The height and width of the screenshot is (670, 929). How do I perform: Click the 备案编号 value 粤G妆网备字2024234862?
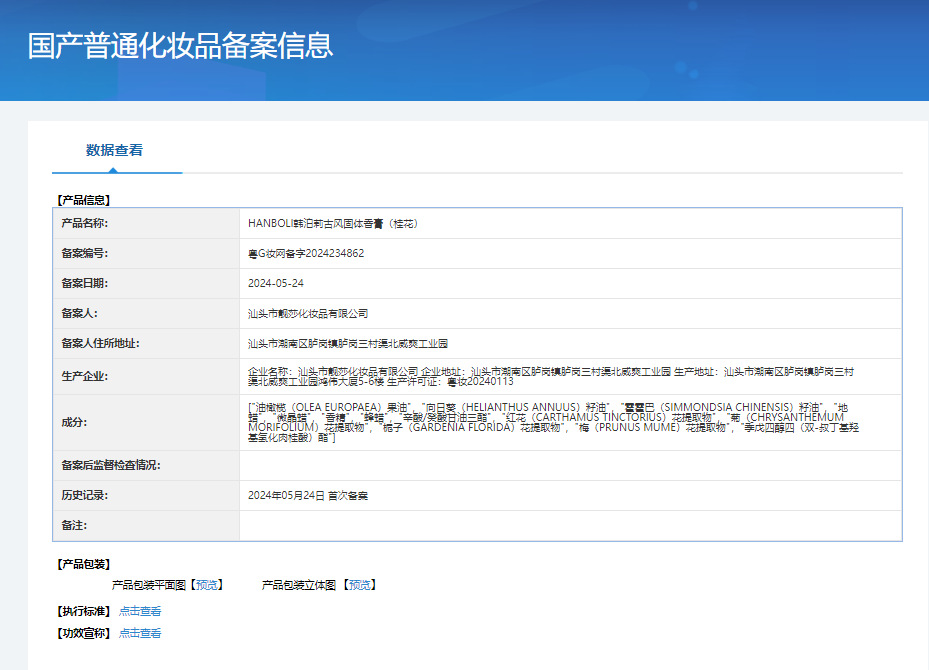tap(306, 254)
